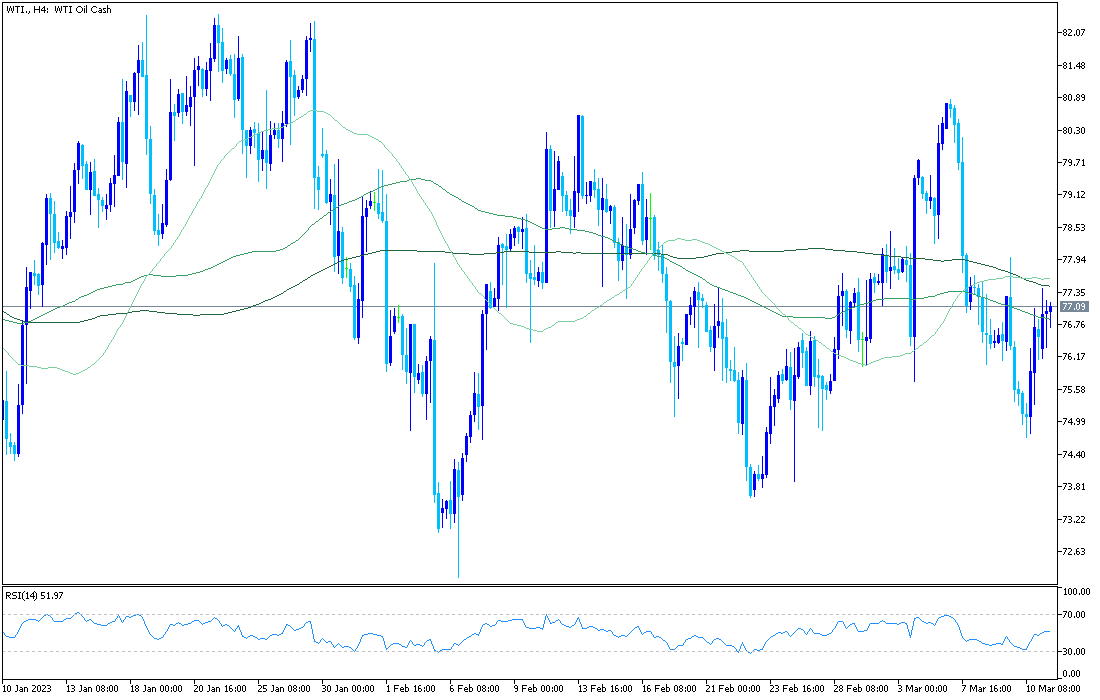Screen dimensions: 1100x700
Task: Click the chart title 'WTI., H4: WTI Oil Cash'
Action: click(59, 10)
